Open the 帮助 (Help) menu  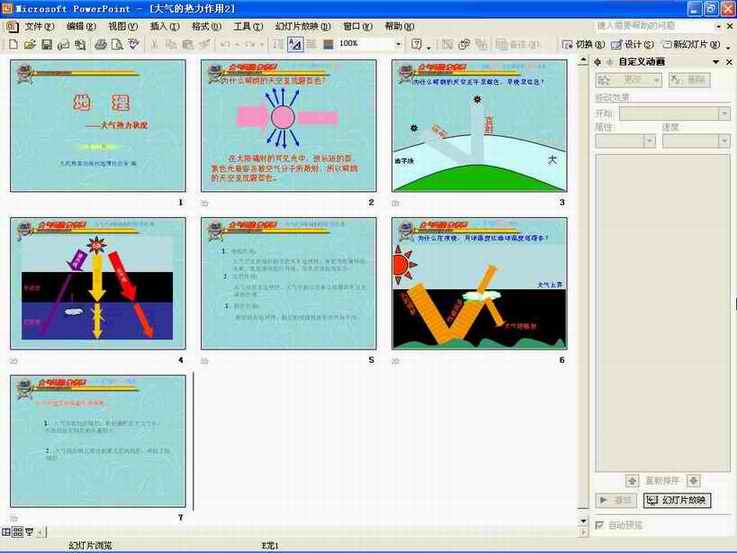pyautogui.click(x=400, y=27)
